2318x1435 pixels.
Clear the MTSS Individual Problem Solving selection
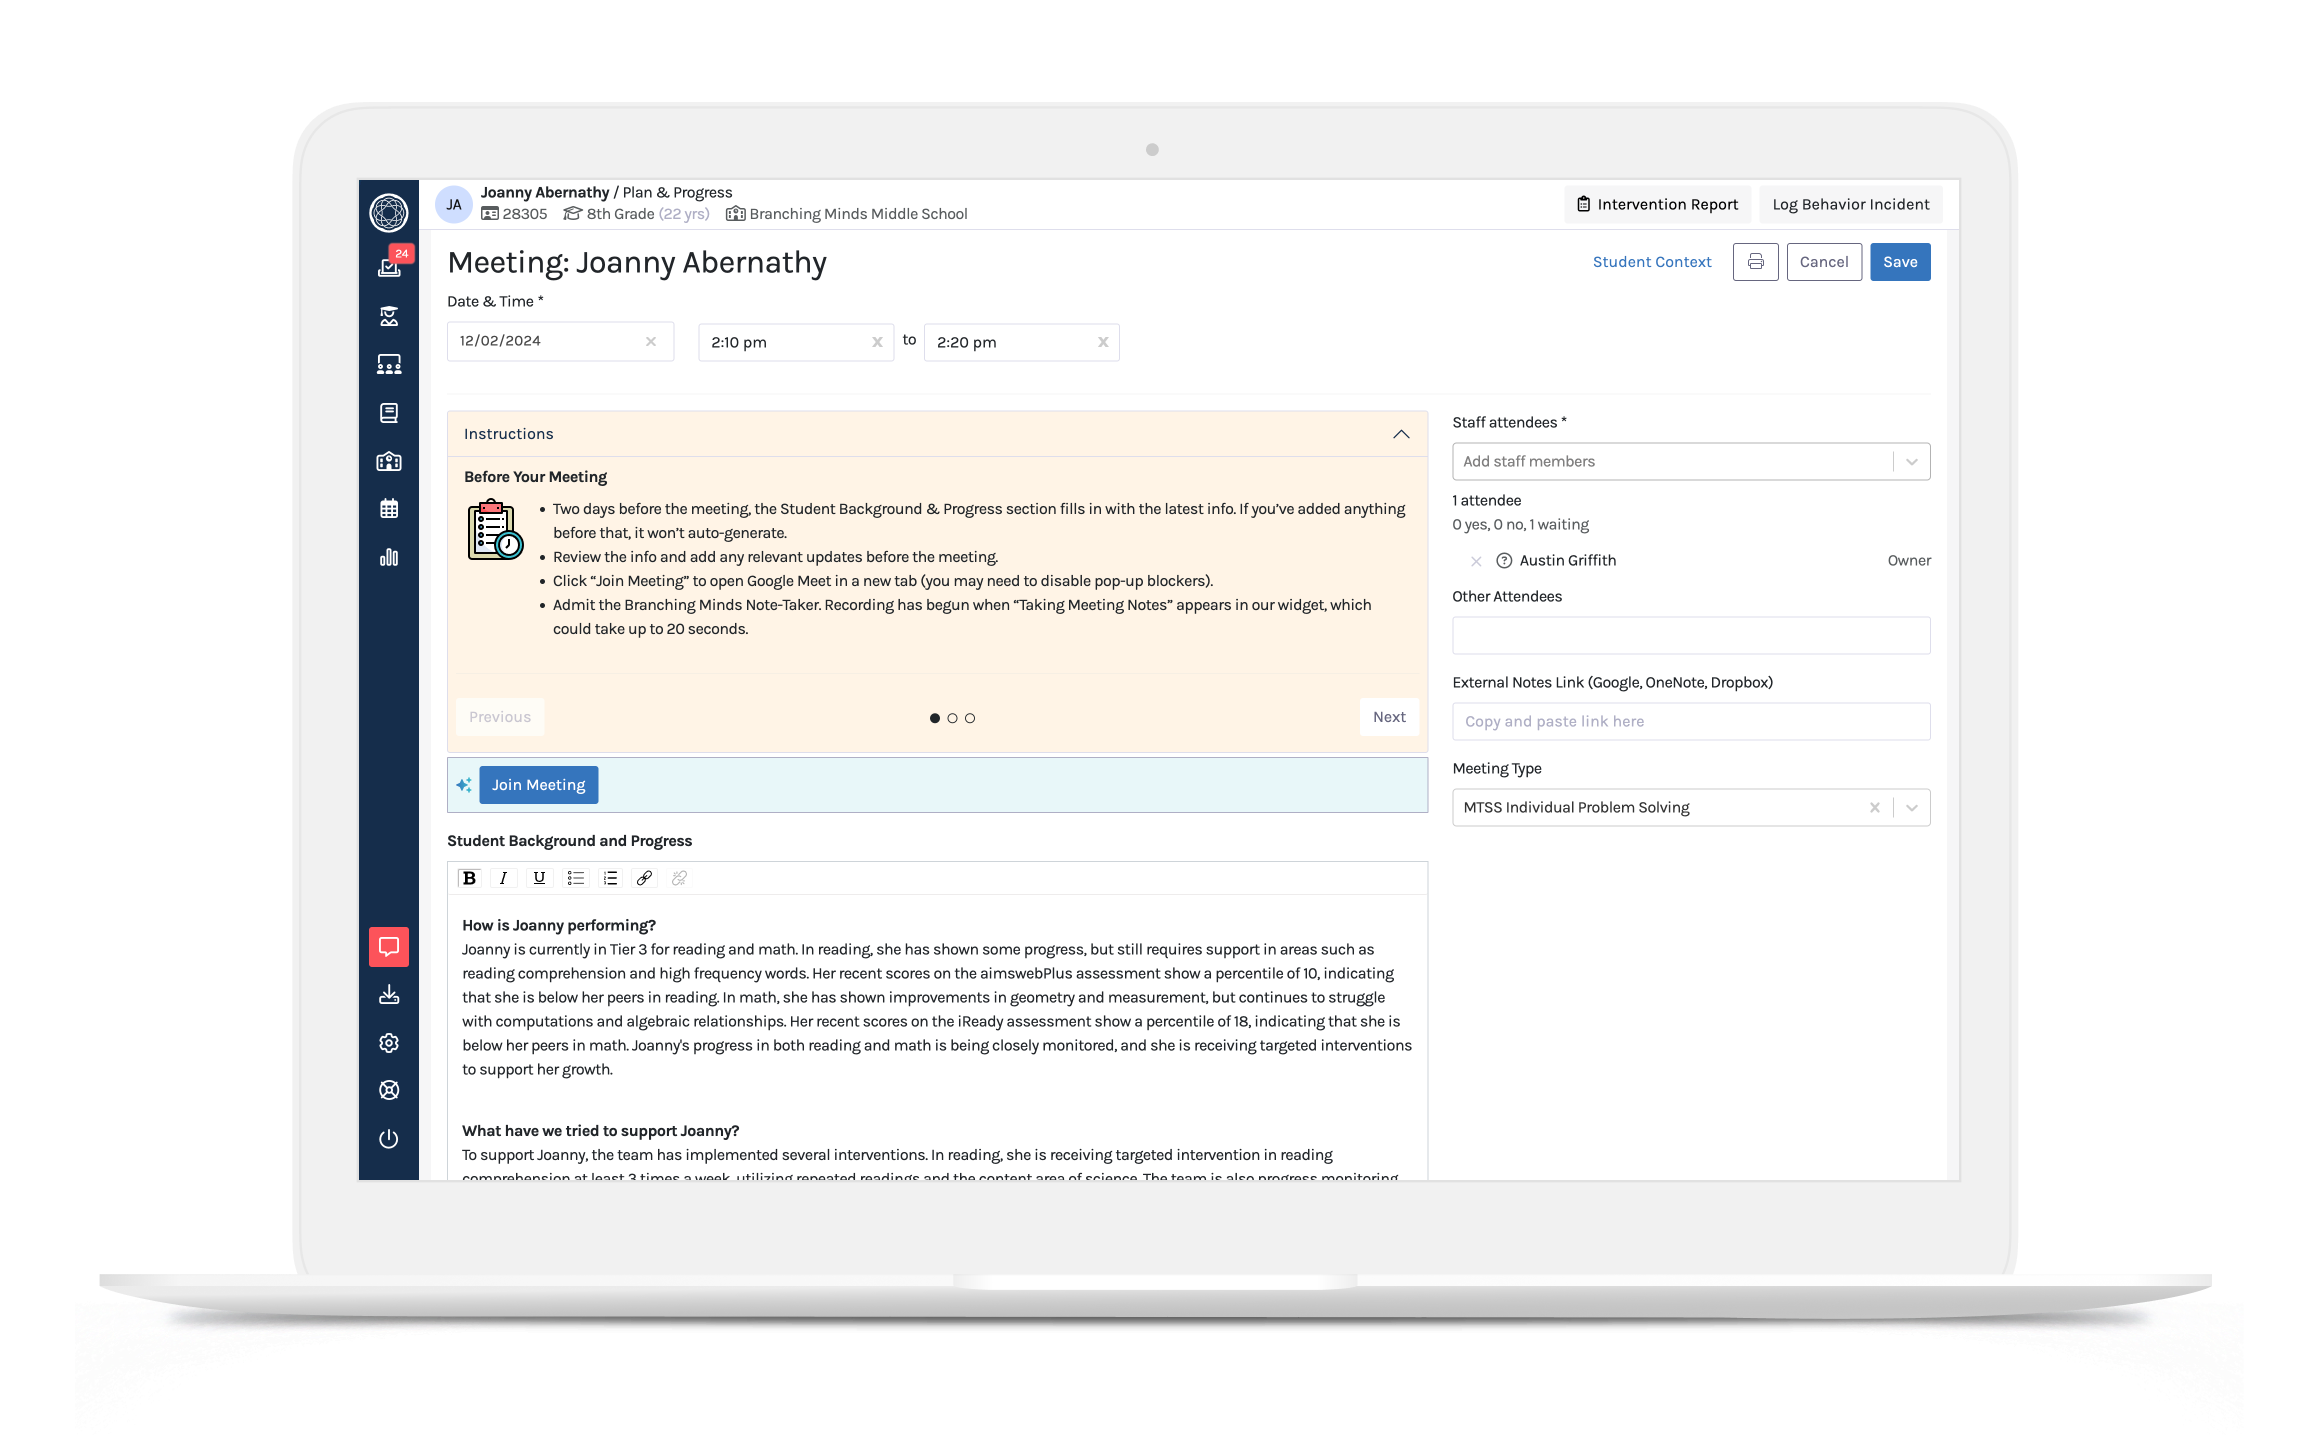coord(1875,808)
